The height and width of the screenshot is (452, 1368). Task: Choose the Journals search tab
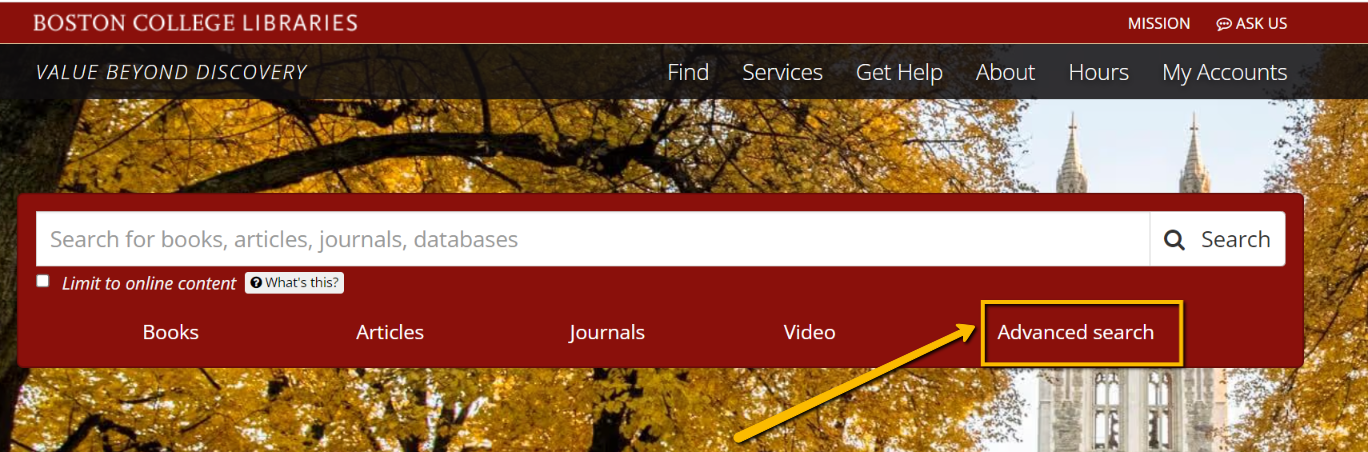607,332
